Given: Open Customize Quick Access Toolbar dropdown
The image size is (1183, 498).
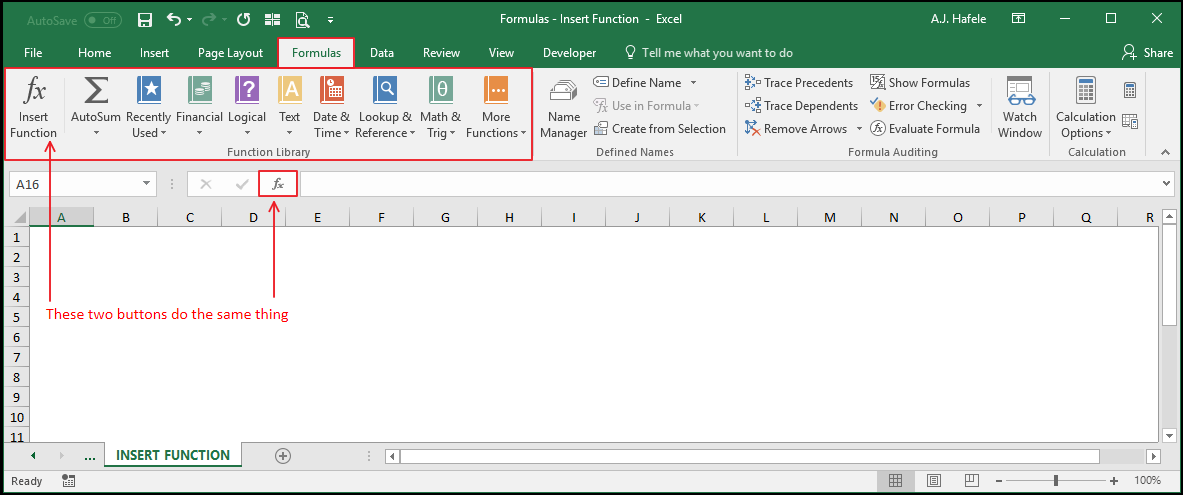Looking at the screenshot, I should click(331, 20).
